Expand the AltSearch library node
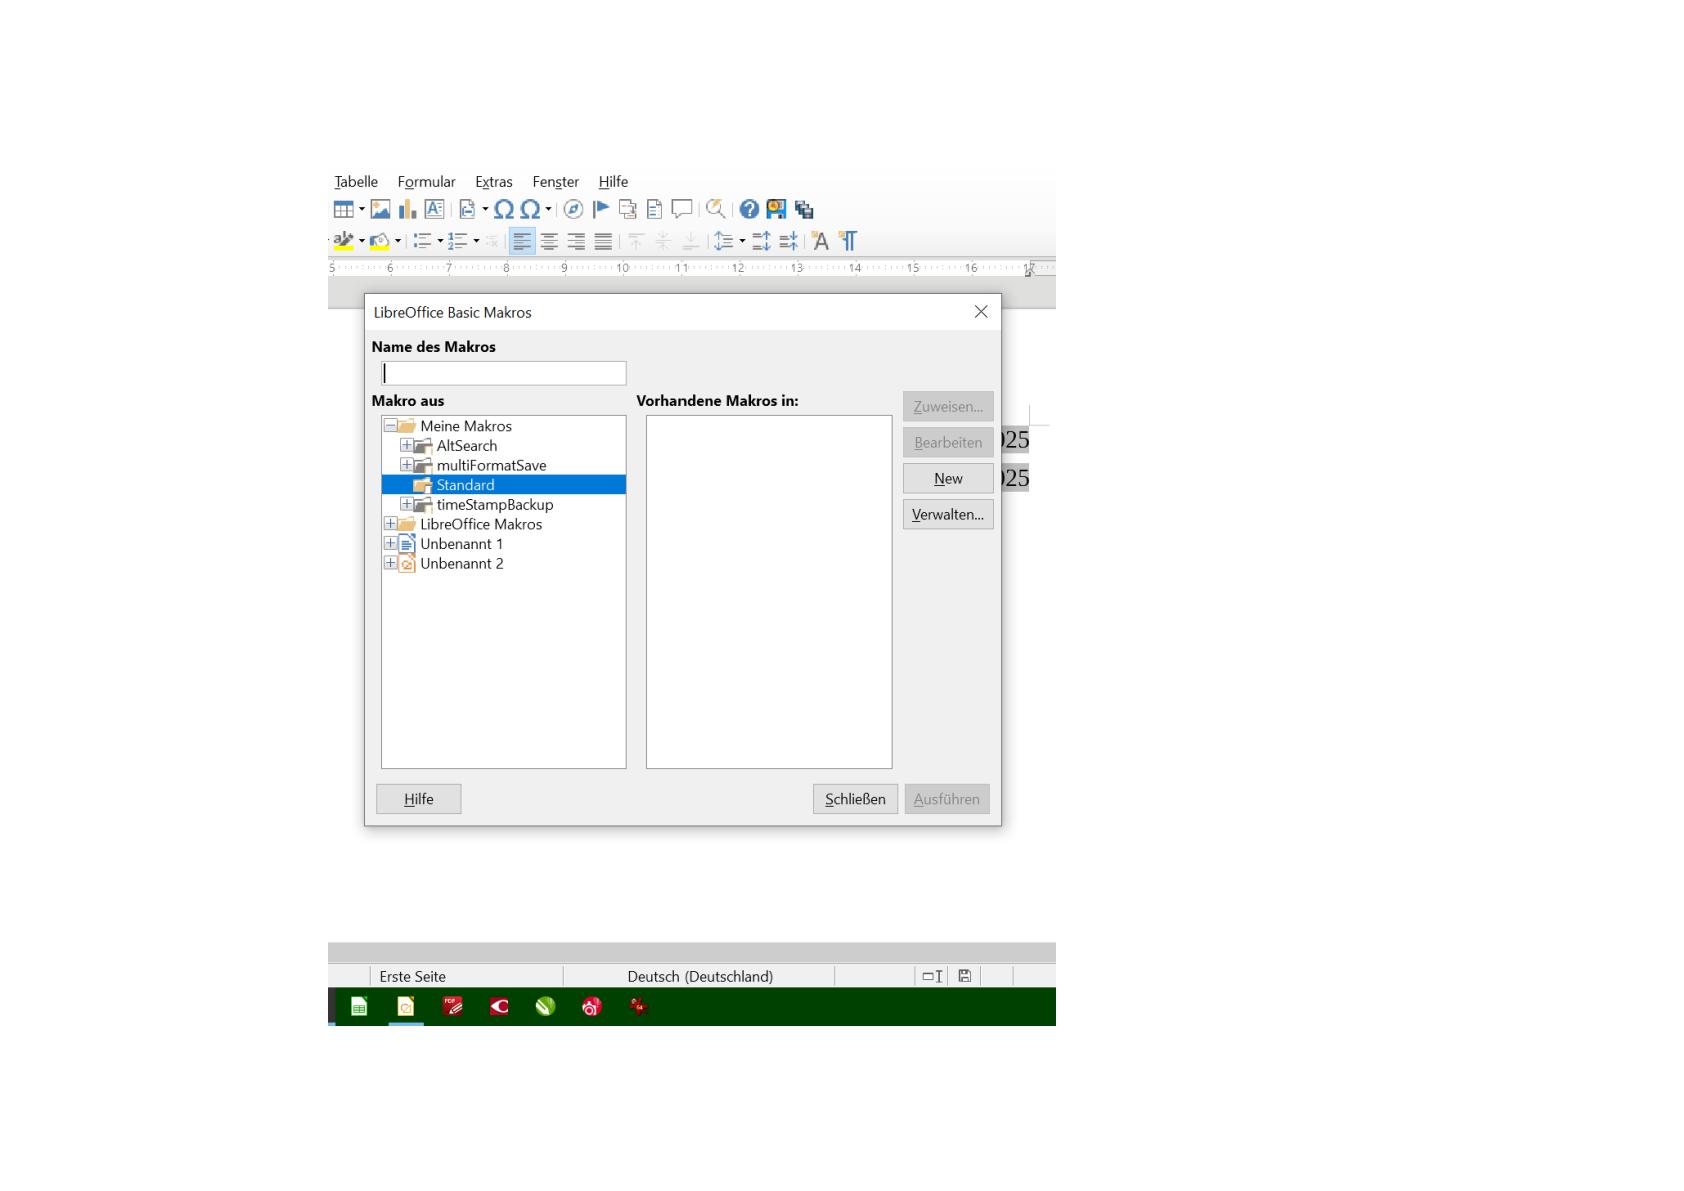 coord(406,445)
